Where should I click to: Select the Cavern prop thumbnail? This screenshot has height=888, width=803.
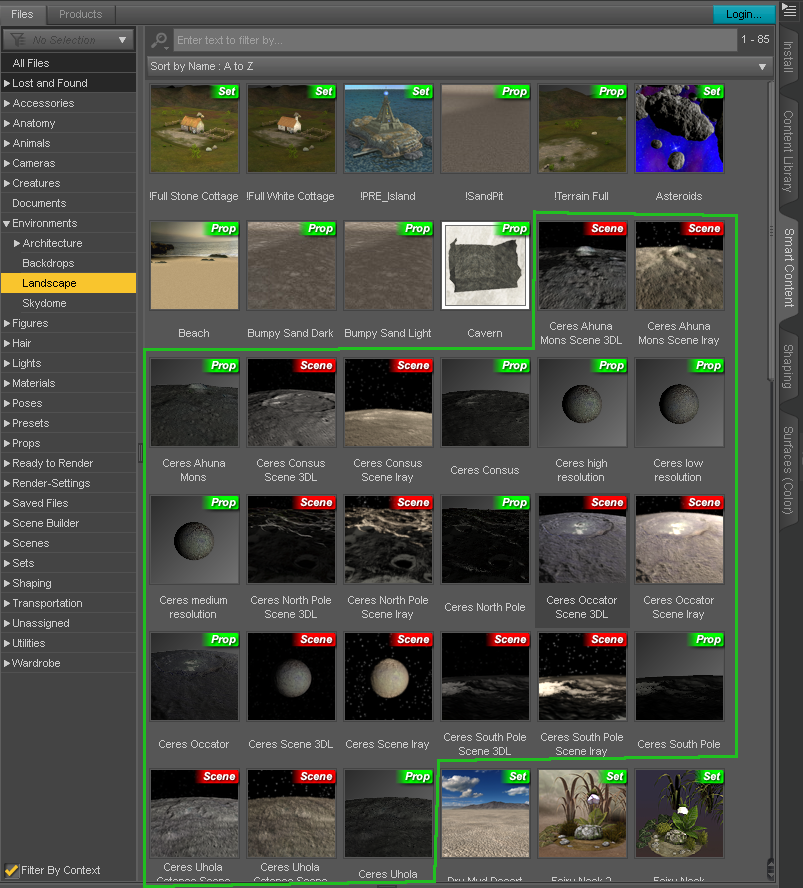(x=485, y=266)
